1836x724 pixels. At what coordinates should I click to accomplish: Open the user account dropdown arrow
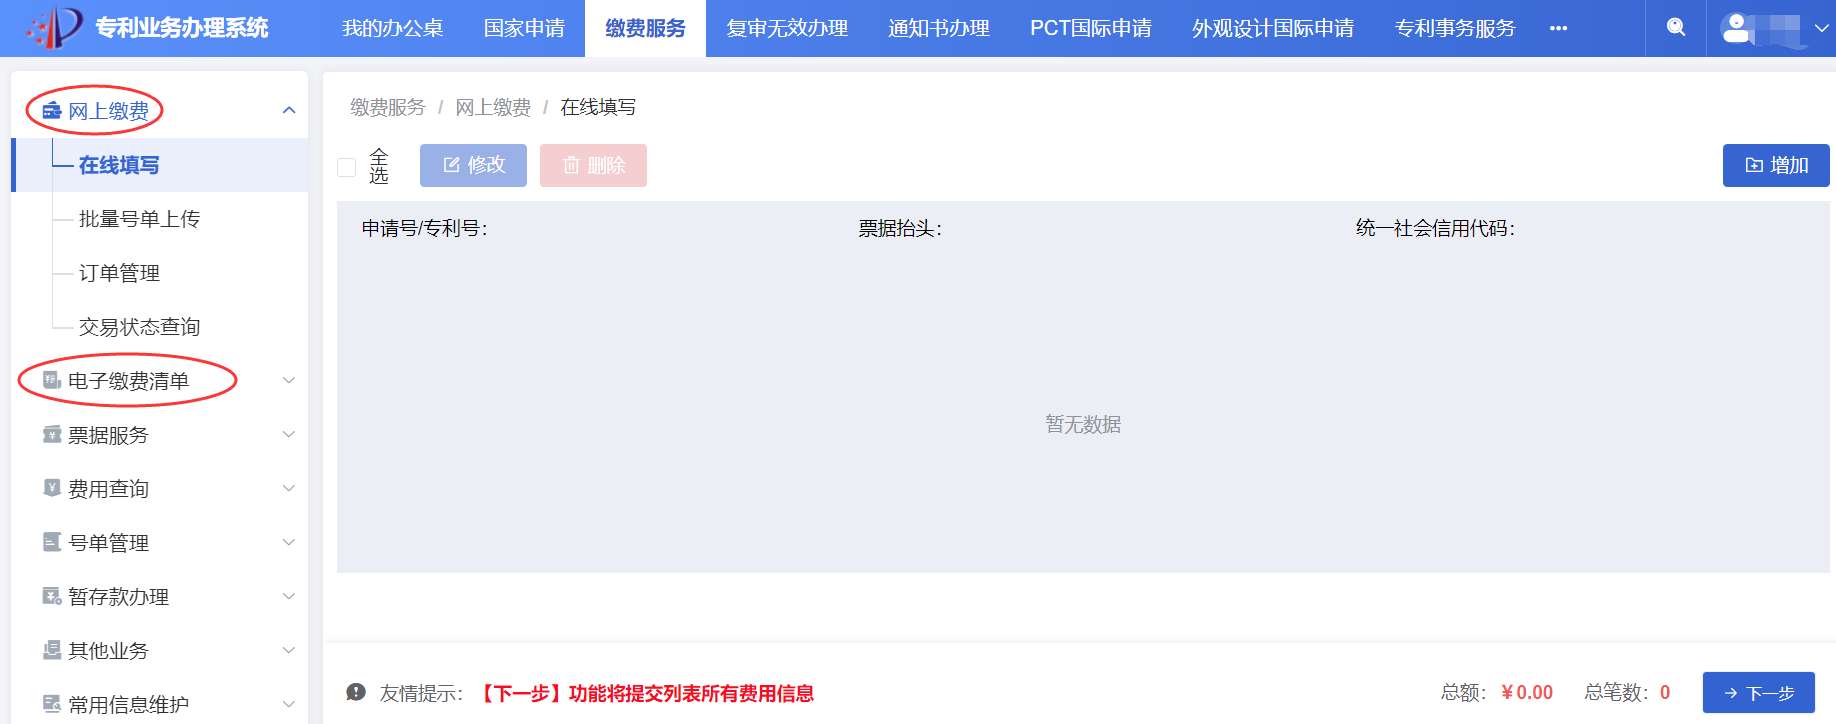click(1822, 28)
